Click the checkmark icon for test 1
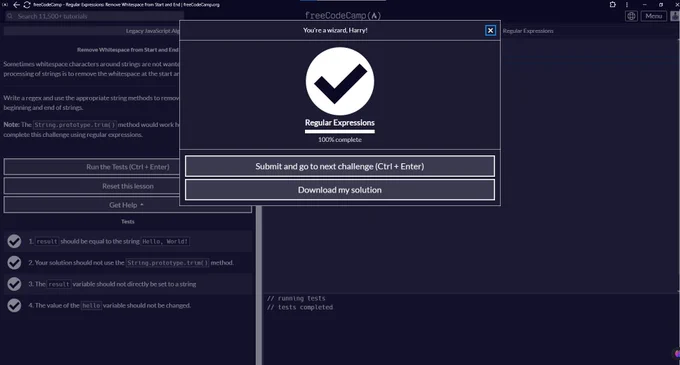The image size is (680, 365). (14, 241)
